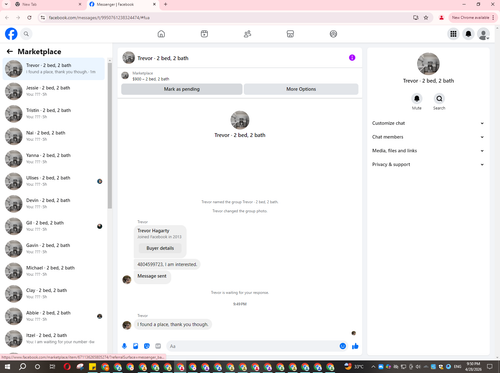Open the Reels video icon
500x373 pixels.
[x=204, y=34]
